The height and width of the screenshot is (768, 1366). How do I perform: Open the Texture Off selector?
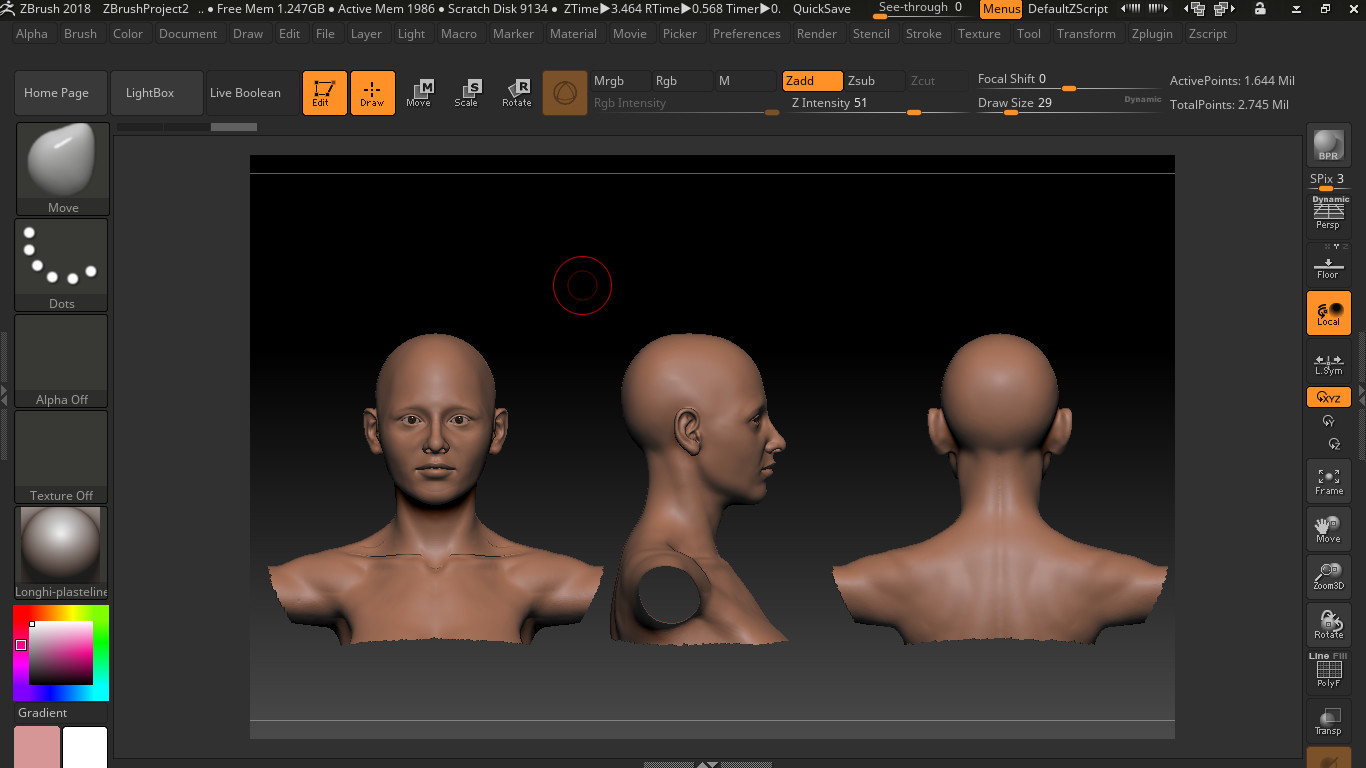[62, 455]
